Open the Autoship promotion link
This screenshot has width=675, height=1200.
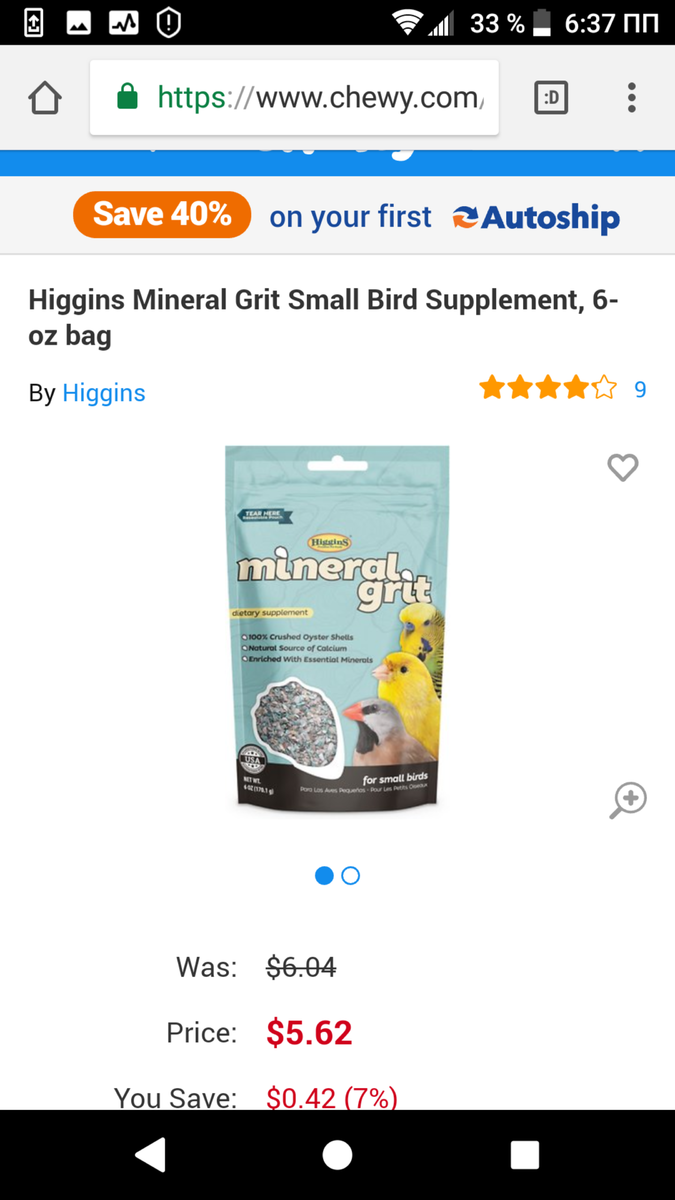[x=535, y=218]
